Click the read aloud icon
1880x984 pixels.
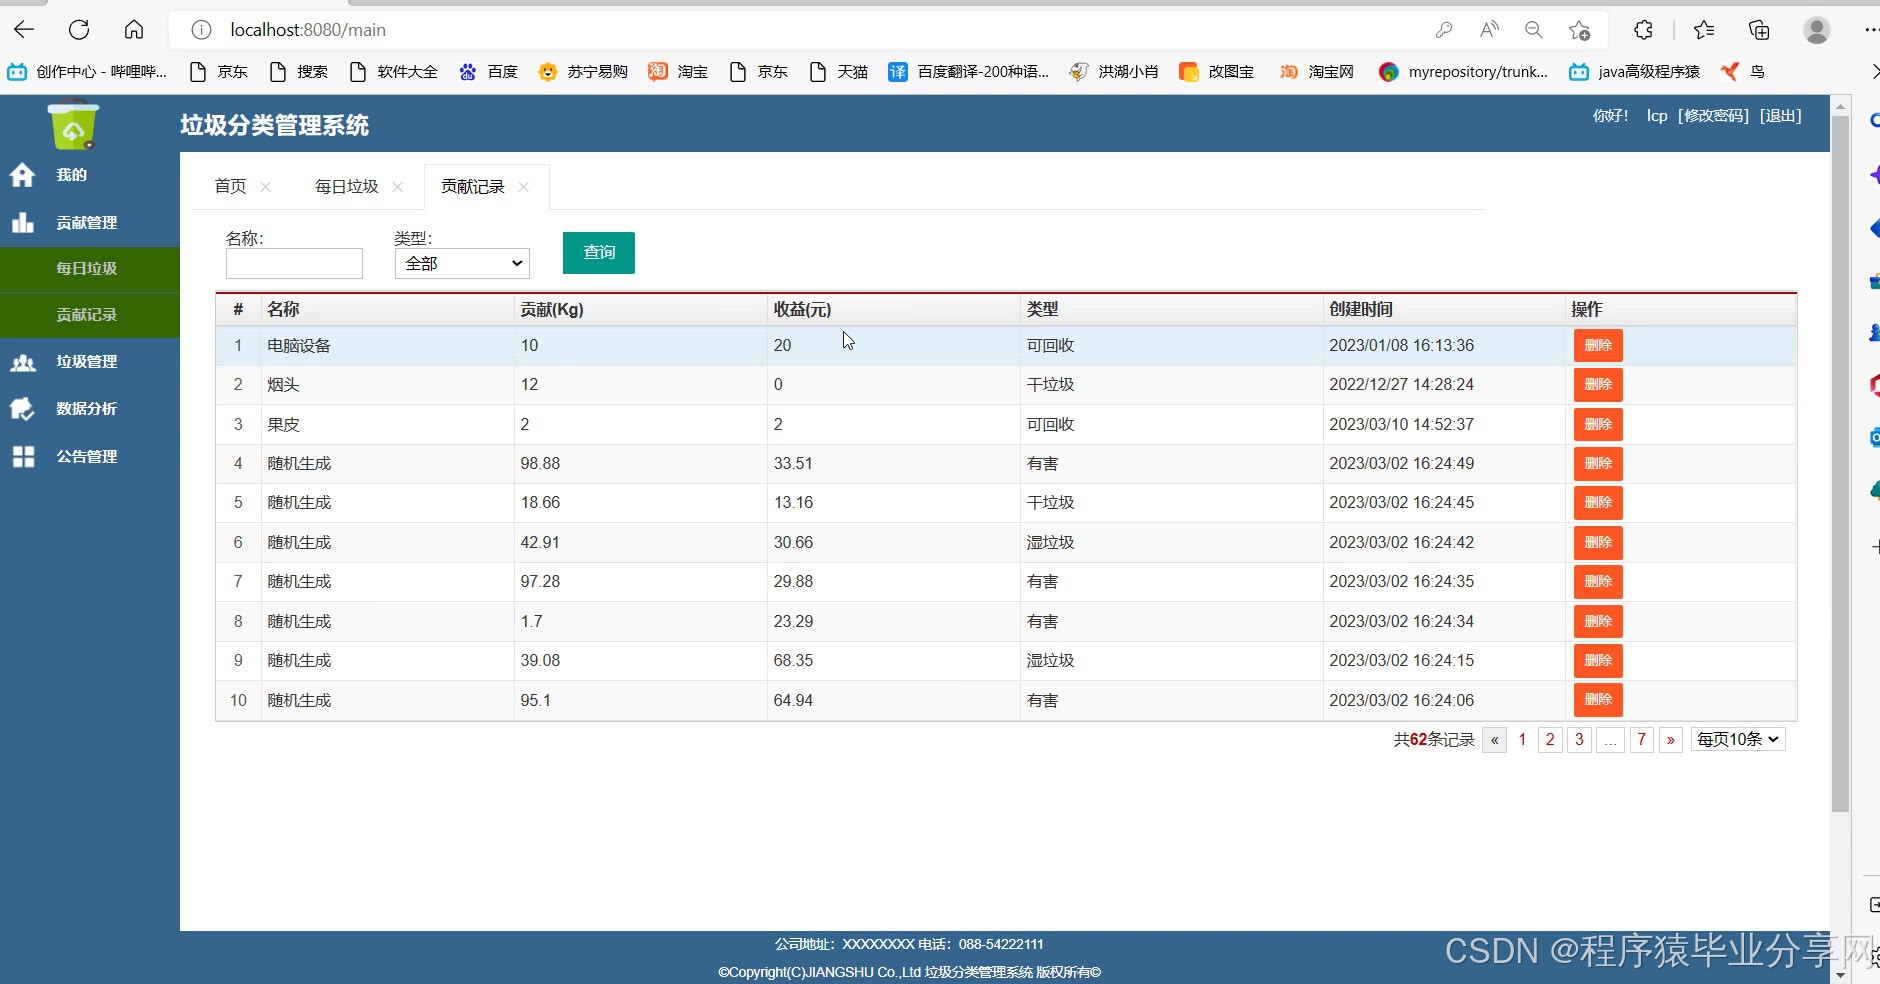point(1489,30)
